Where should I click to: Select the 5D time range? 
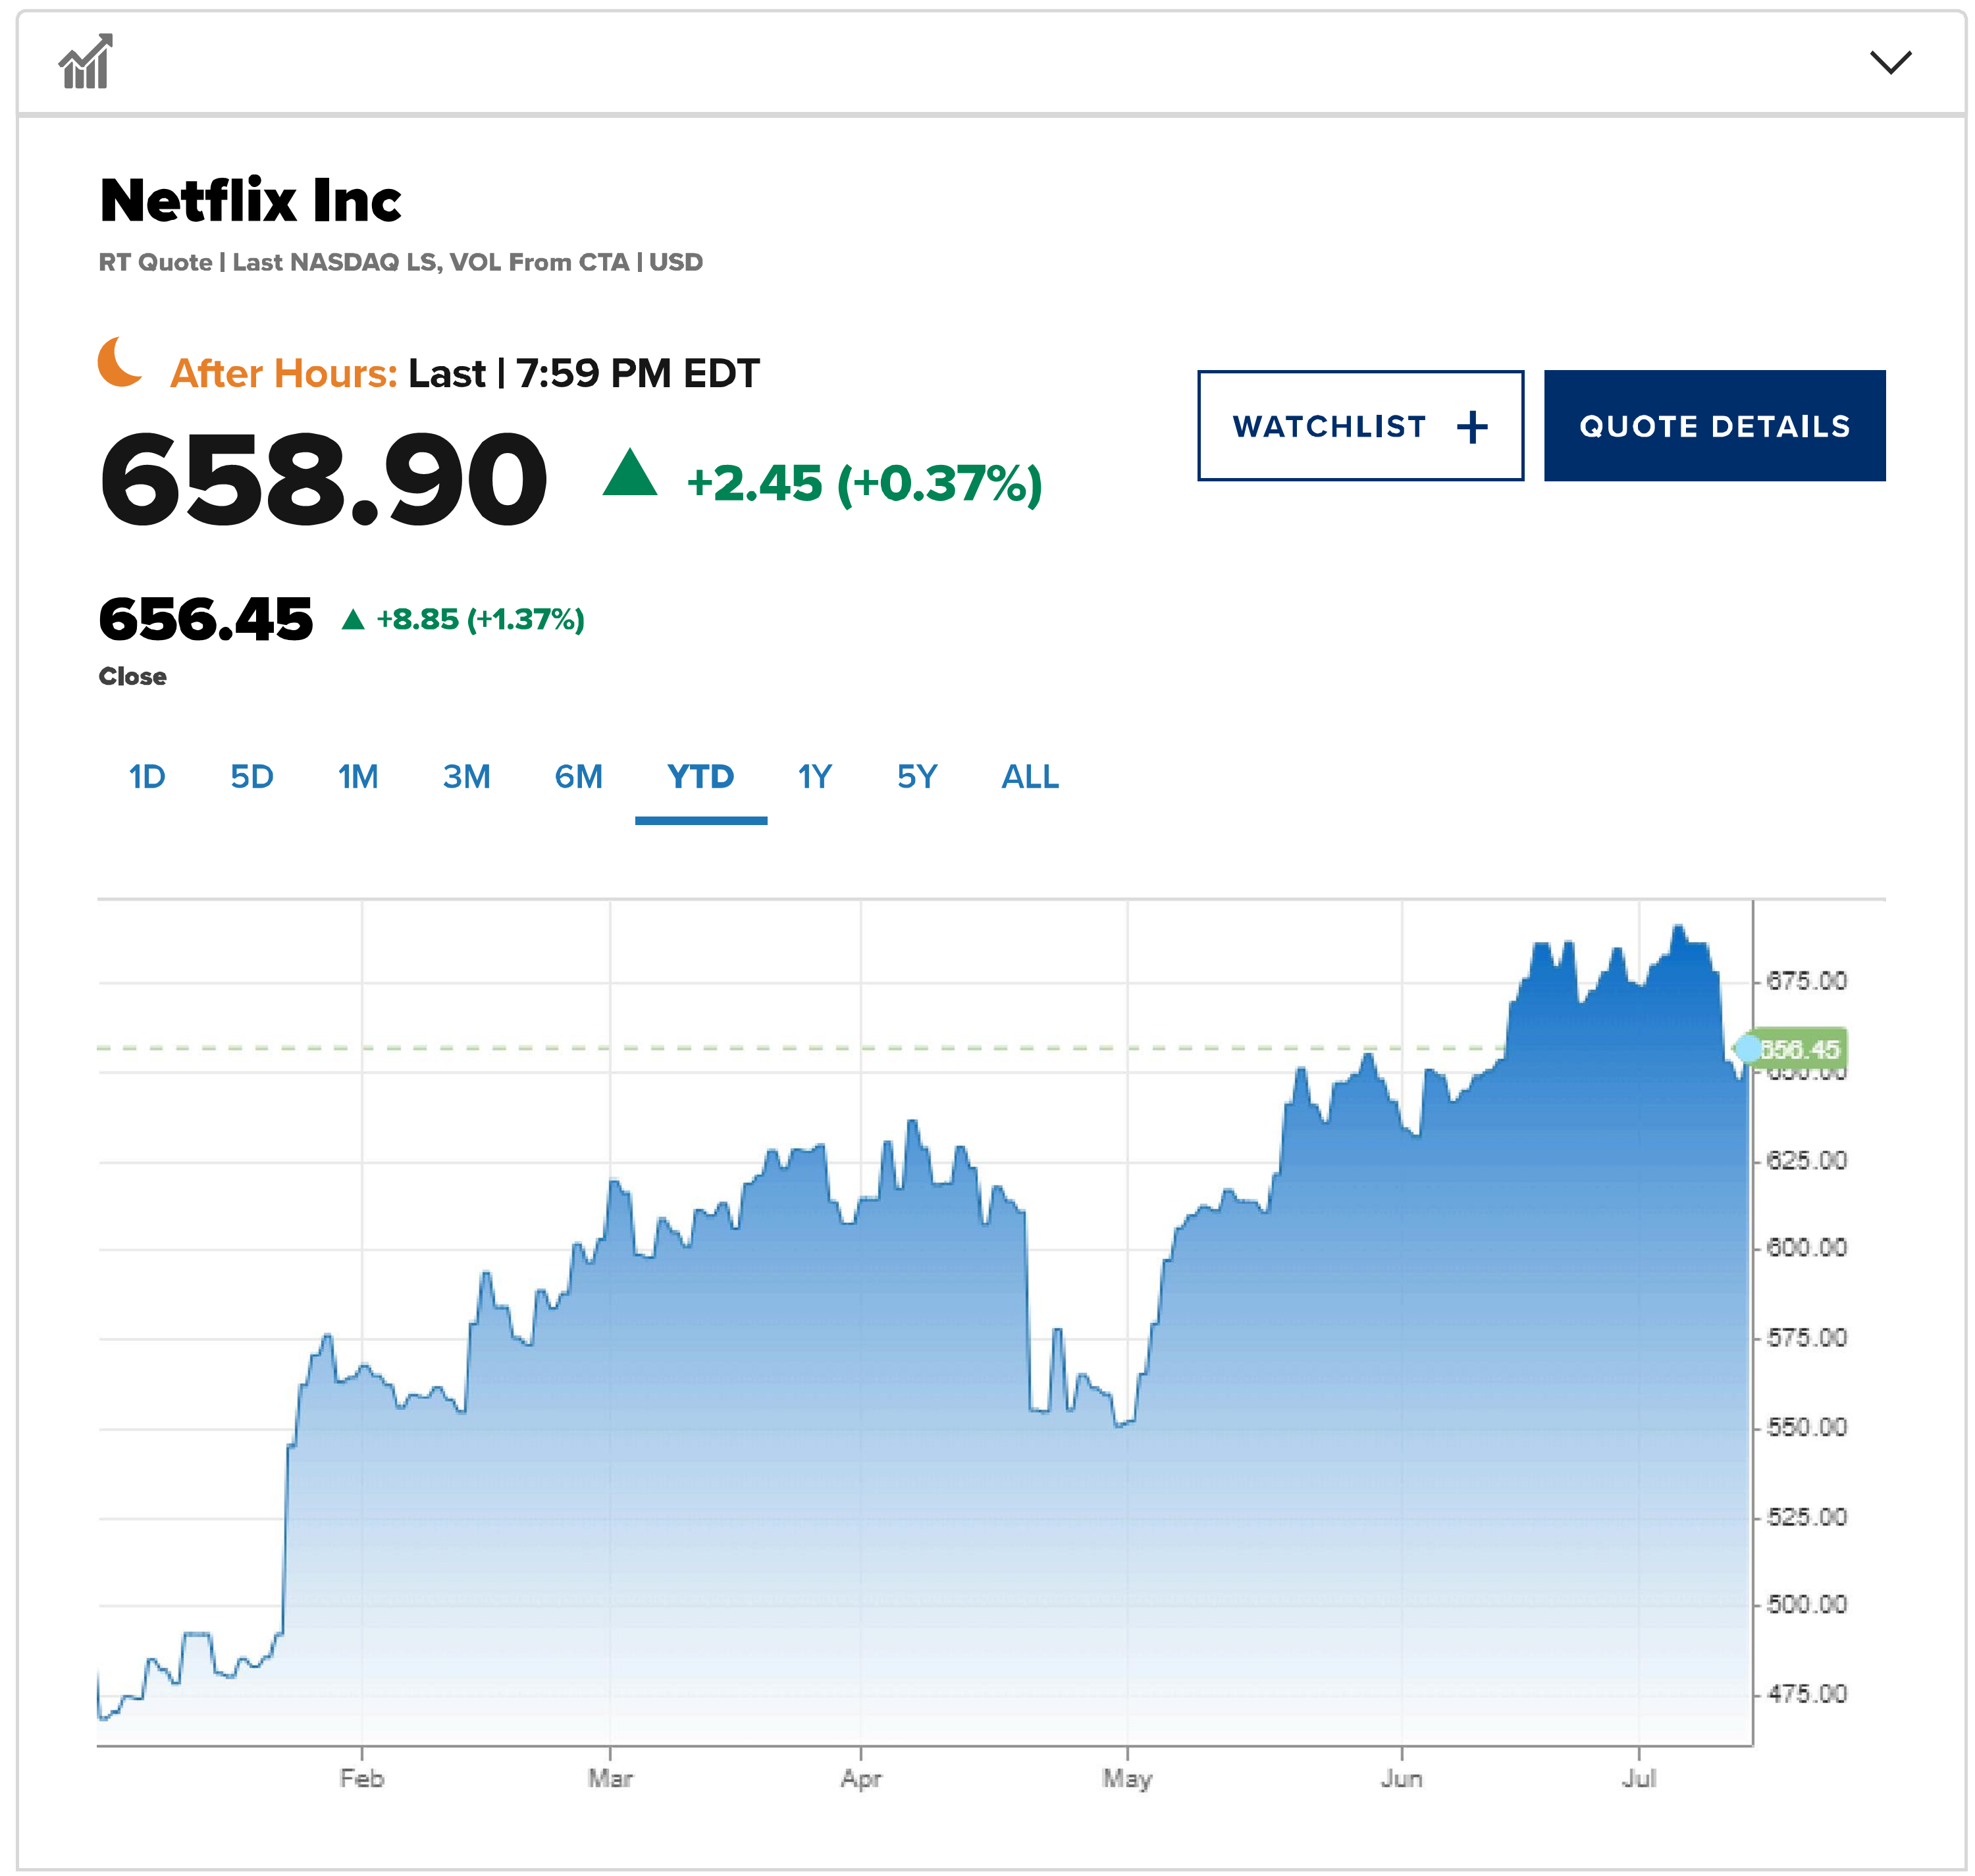click(251, 777)
